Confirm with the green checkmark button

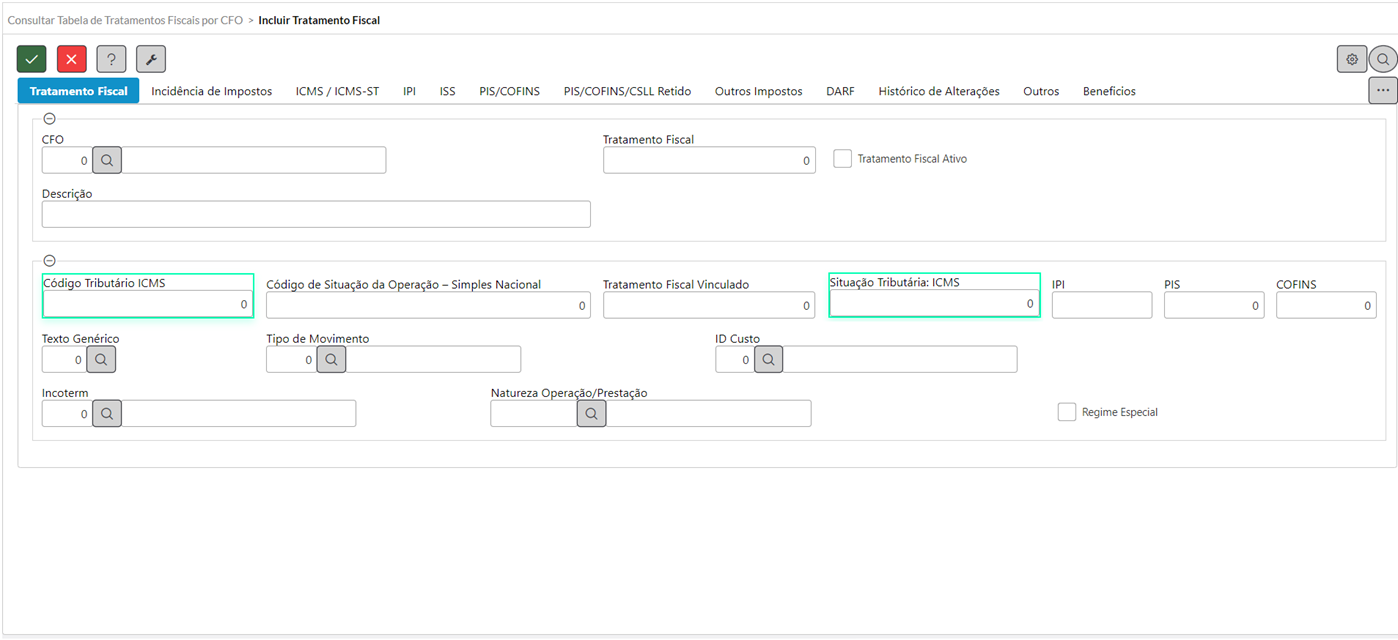pos(32,59)
